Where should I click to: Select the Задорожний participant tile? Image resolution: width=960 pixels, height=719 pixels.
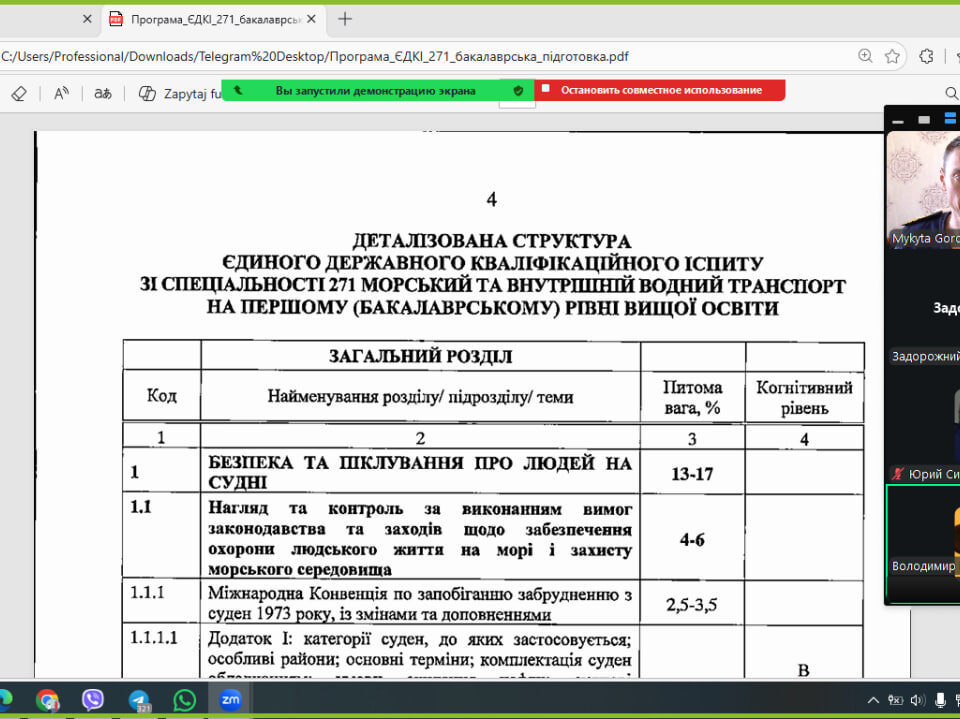923,309
